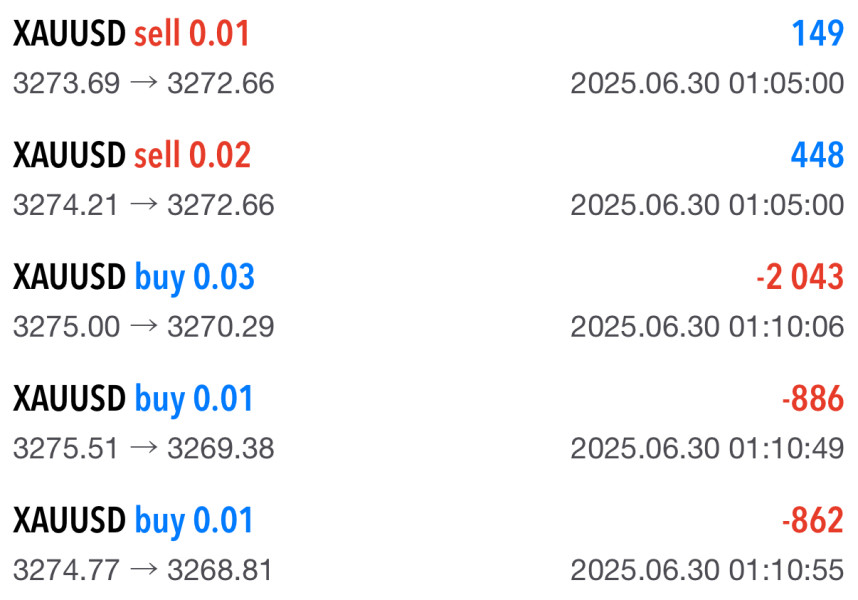858x600 pixels.
Task: Click the 01:10:55 close timestamp
Action: pos(707,570)
